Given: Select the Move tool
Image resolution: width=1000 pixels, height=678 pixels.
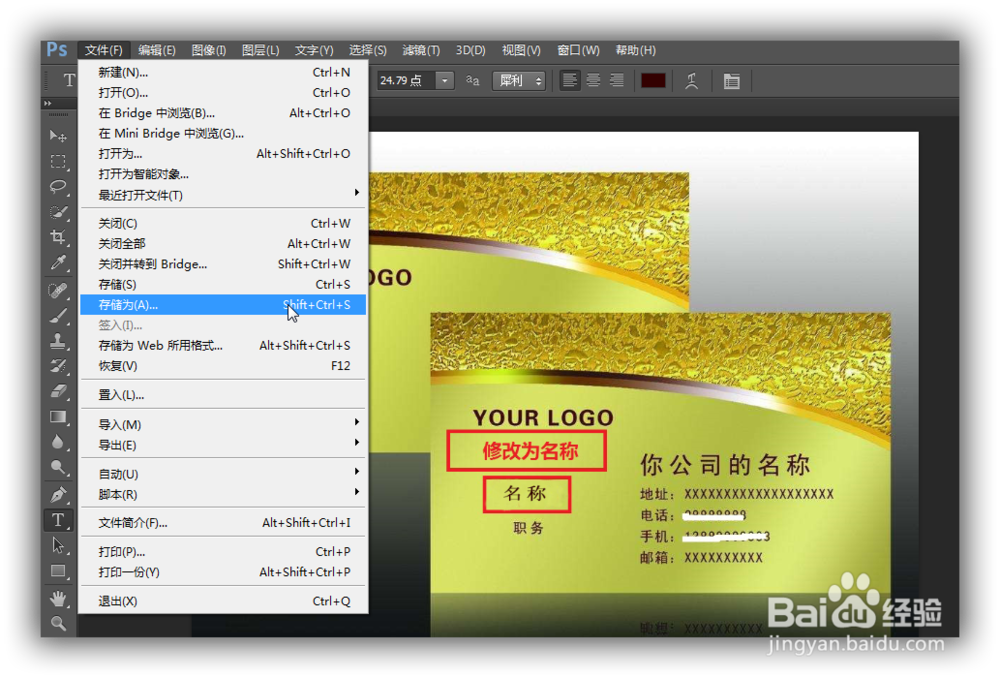Looking at the screenshot, I should point(58,136).
